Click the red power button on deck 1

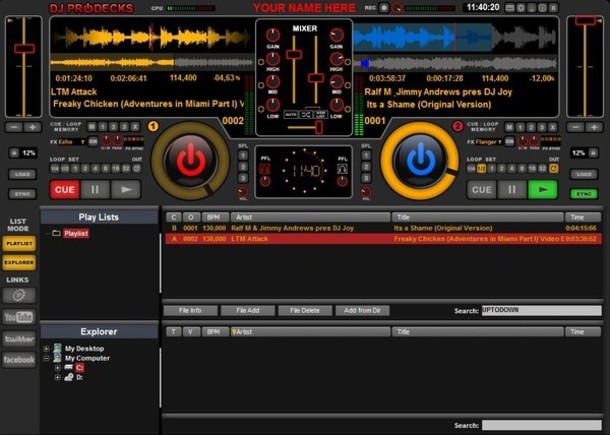tap(191, 161)
